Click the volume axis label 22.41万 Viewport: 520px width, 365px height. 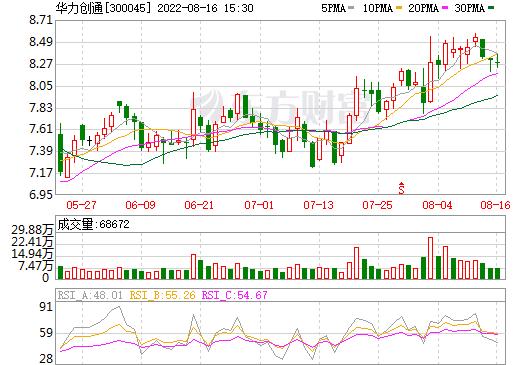click(32, 242)
